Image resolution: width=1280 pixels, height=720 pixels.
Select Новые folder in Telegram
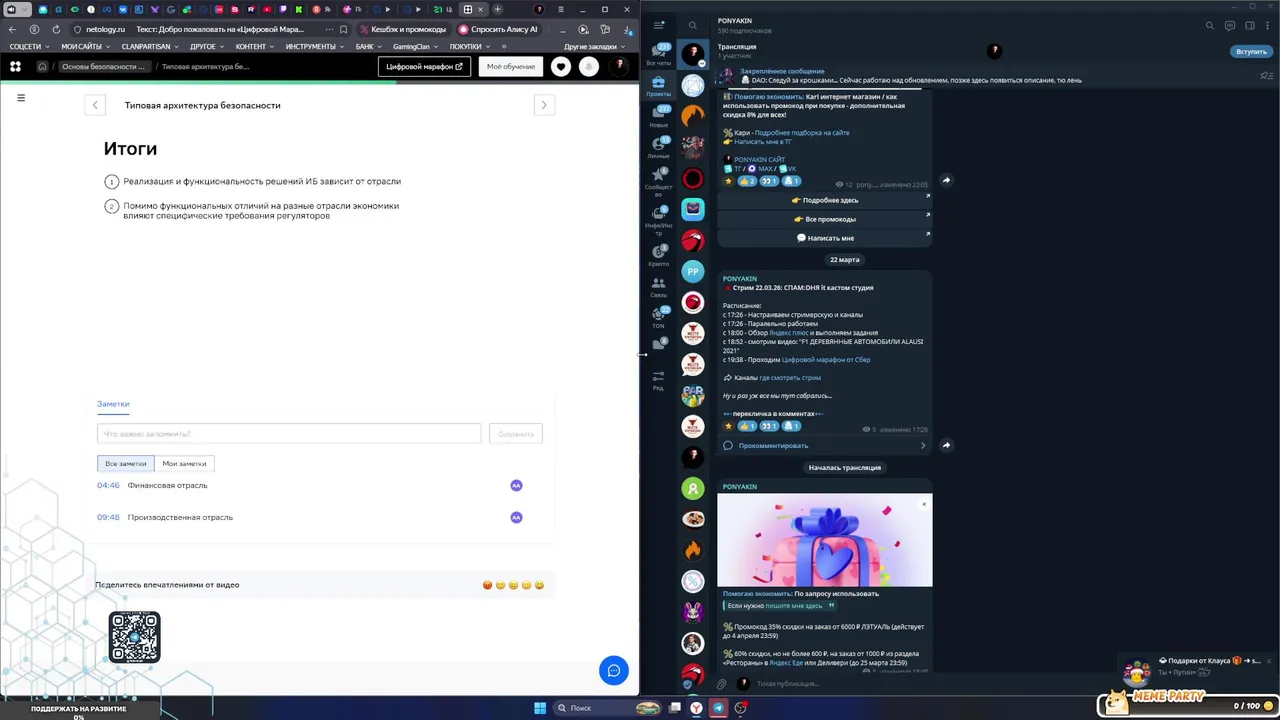click(658, 117)
